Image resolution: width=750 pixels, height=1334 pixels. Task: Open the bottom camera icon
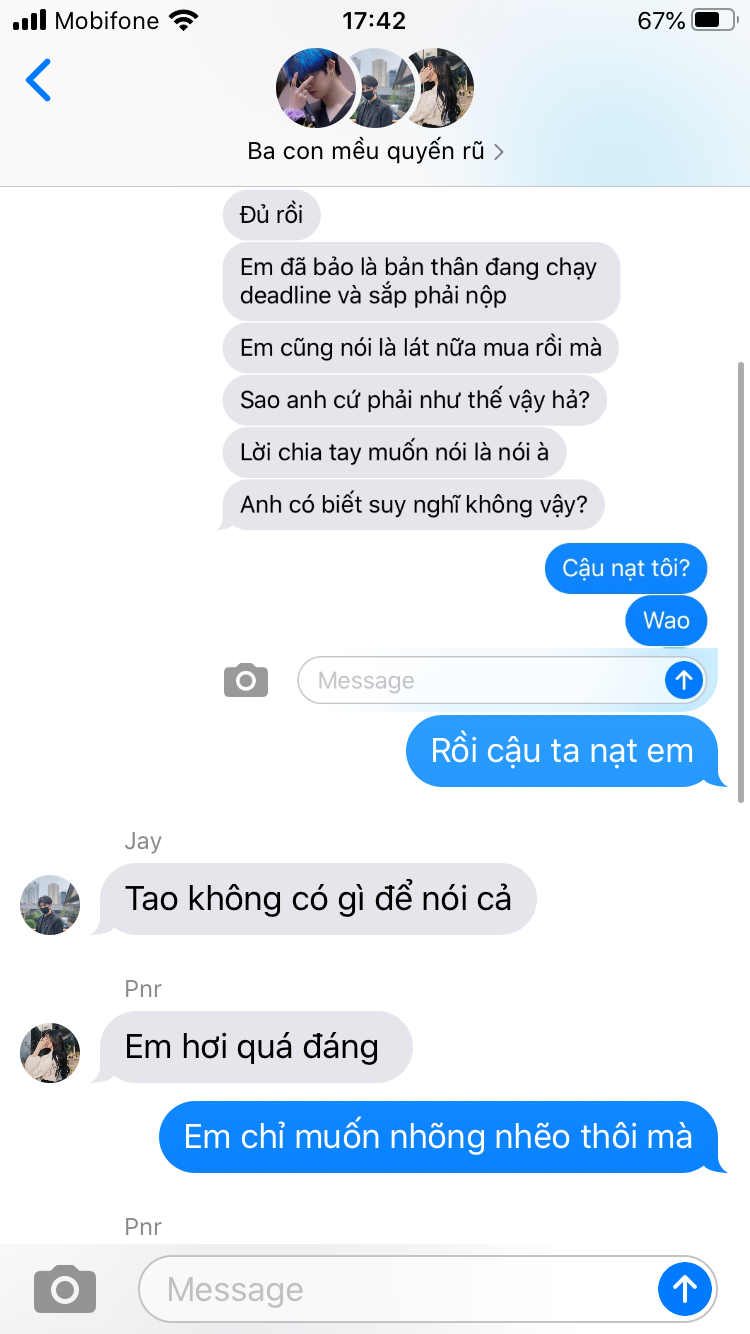pos(65,1289)
